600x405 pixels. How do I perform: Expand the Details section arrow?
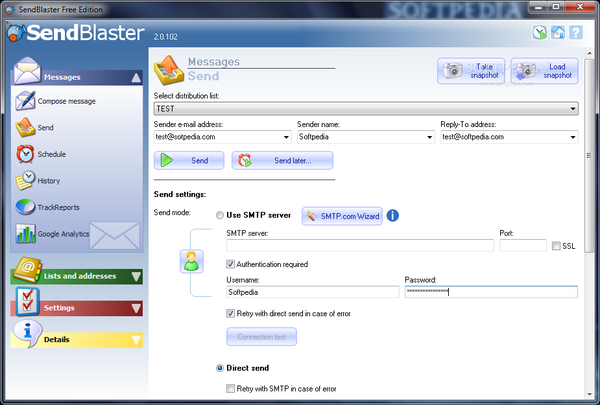[x=136, y=340]
